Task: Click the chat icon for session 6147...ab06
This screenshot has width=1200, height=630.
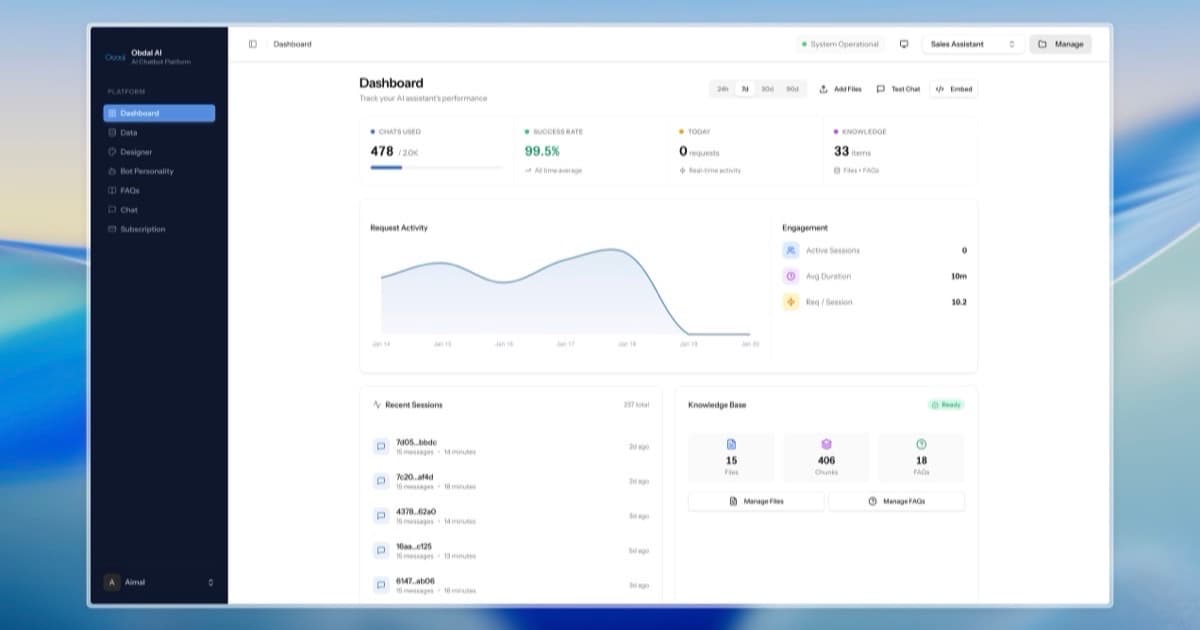Action: coord(381,585)
